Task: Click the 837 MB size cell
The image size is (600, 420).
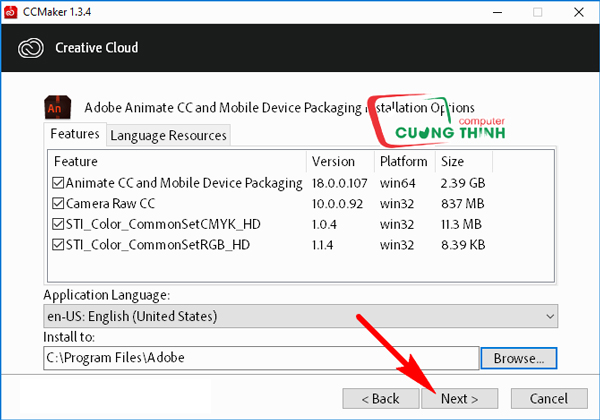Action: (x=462, y=204)
